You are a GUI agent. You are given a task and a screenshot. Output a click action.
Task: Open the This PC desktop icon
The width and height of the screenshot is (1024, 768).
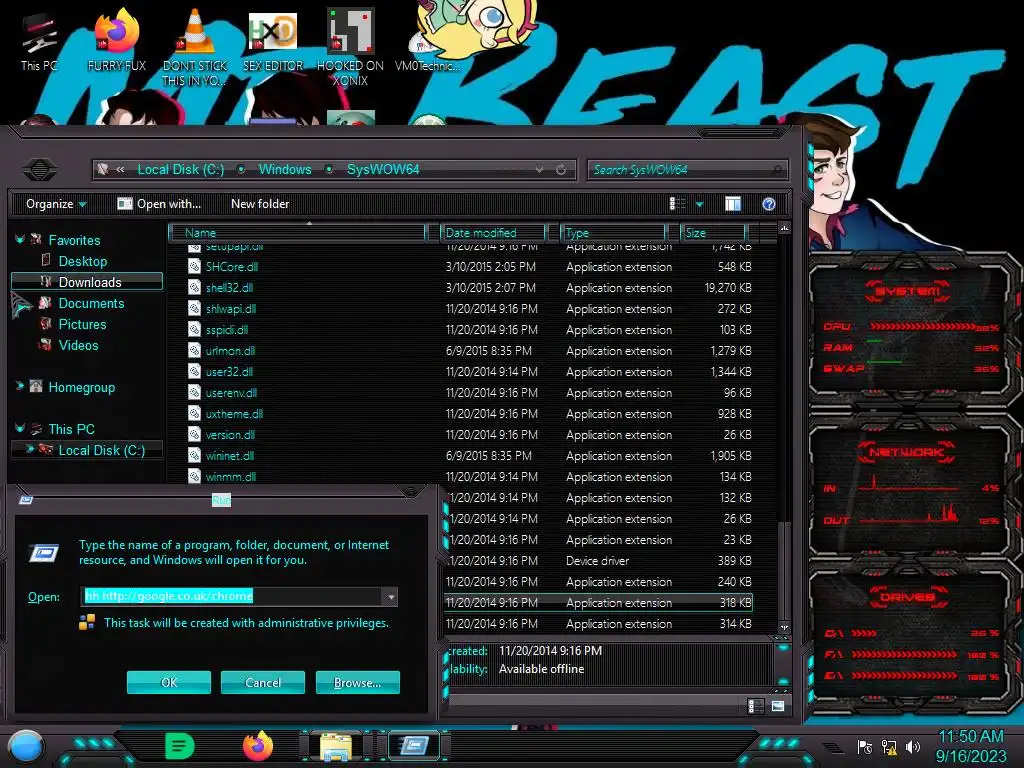click(x=39, y=42)
